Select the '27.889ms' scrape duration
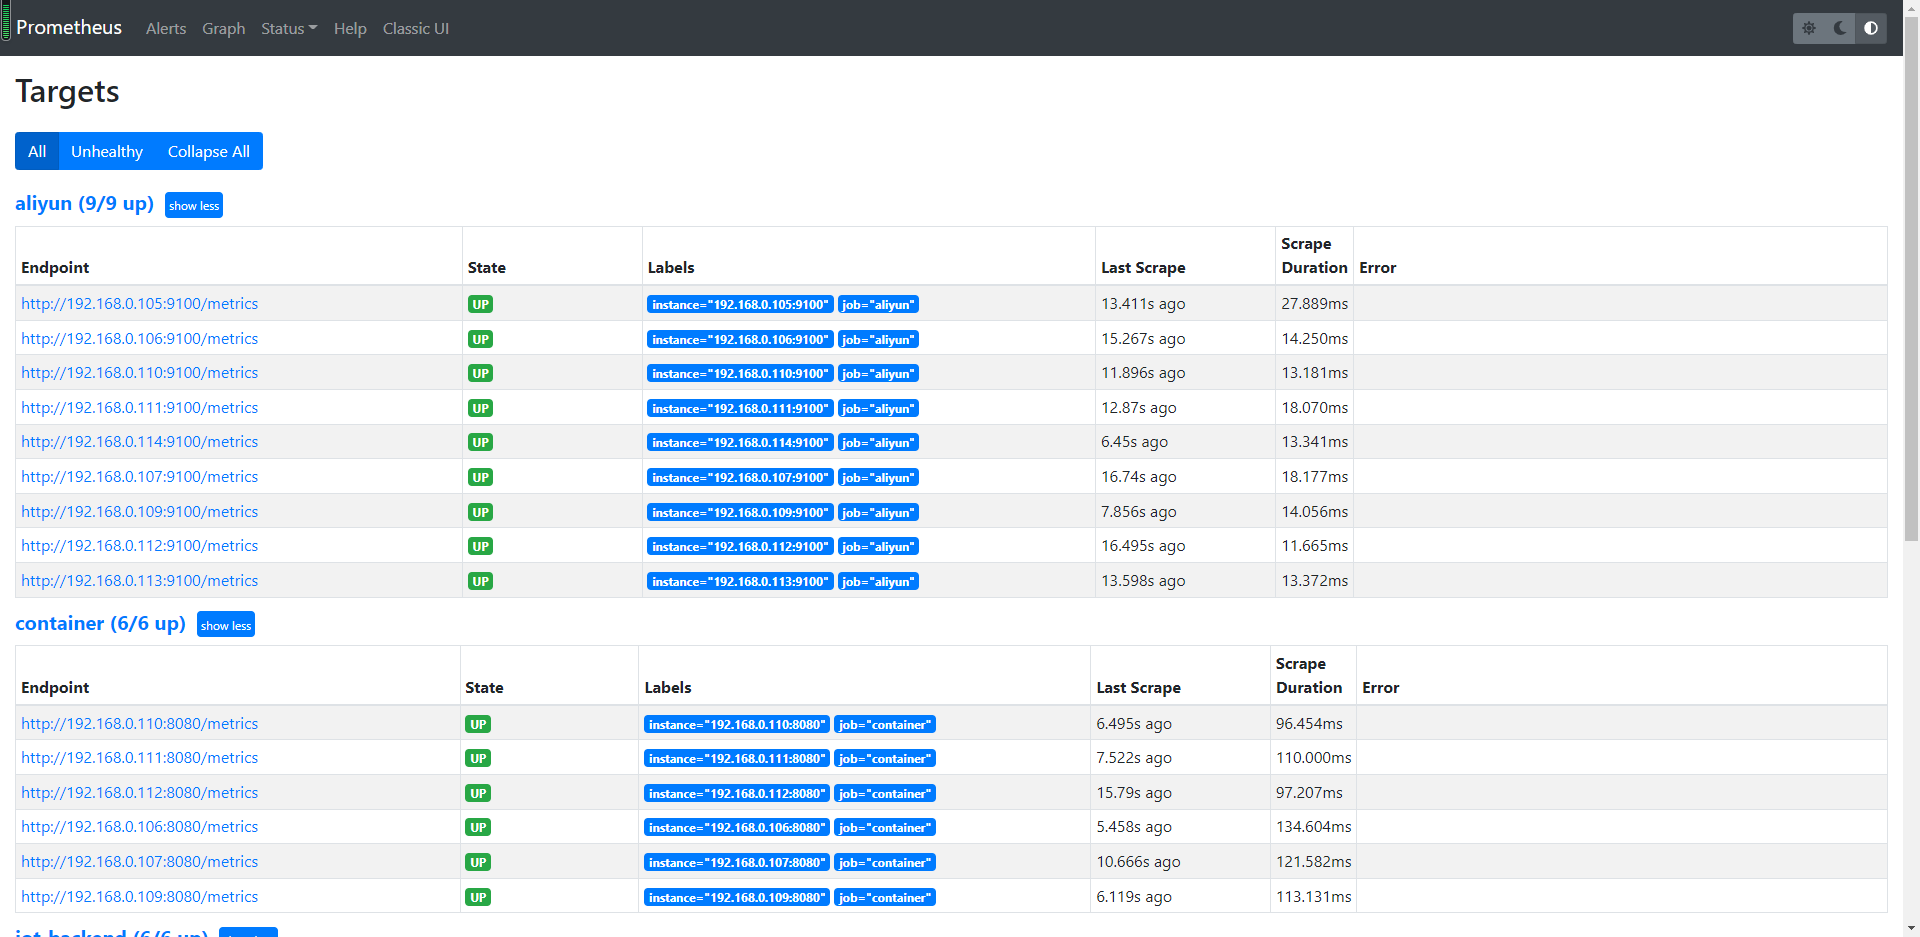 pos(1315,304)
